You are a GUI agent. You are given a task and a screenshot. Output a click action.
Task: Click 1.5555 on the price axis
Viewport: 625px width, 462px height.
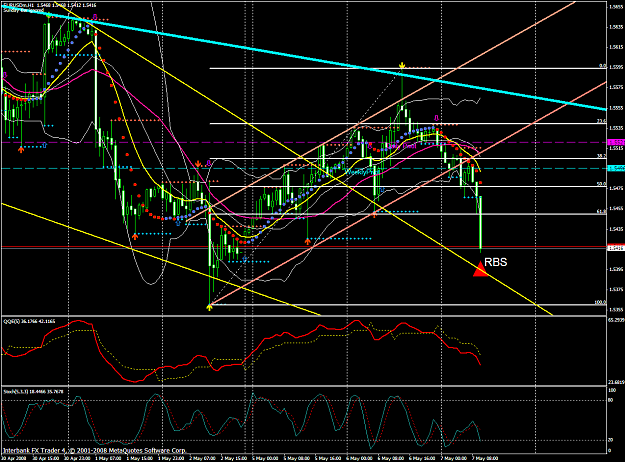pyautogui.click(x=617, y=108)
